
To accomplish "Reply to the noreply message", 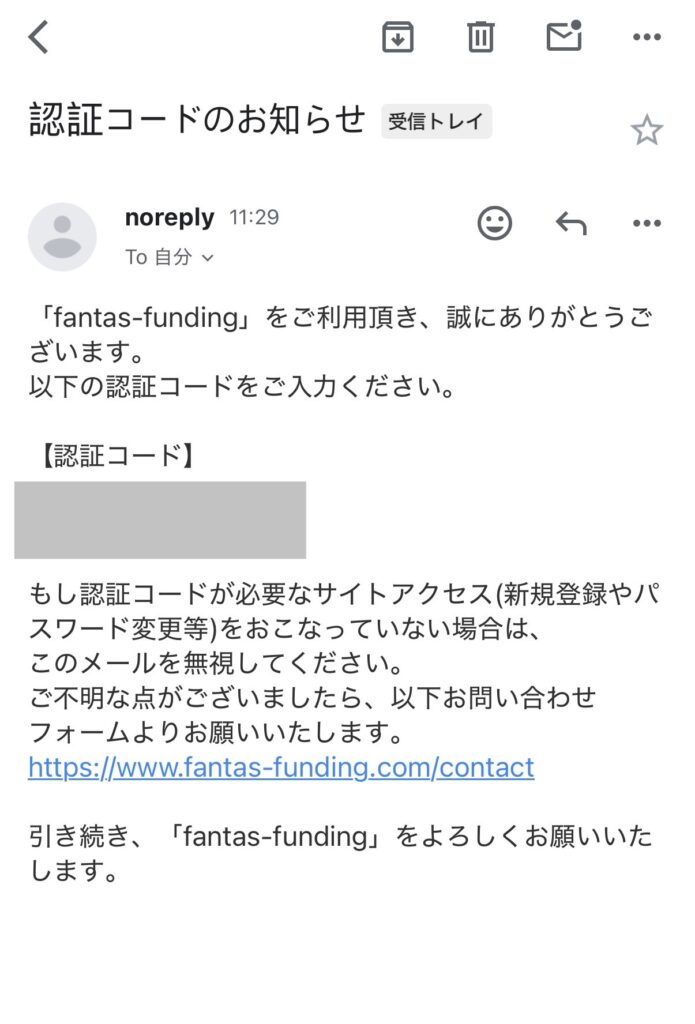I will 571,223.
